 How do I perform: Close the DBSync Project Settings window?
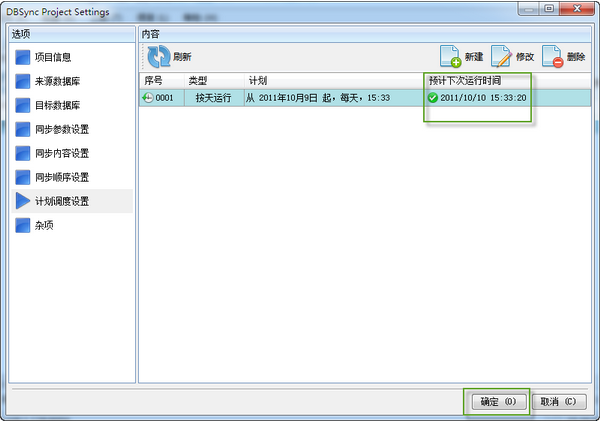[577, 8]
